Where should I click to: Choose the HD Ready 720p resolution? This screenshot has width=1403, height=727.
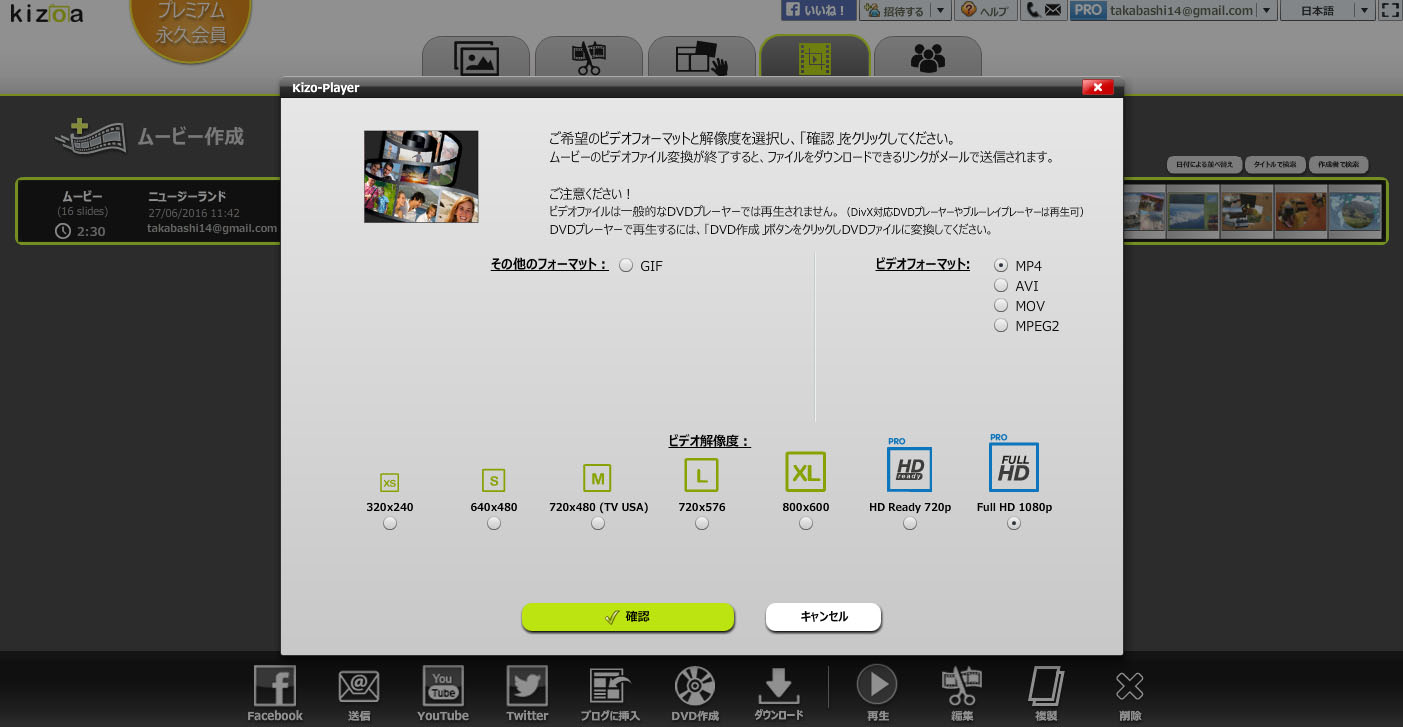pos(910,523)
